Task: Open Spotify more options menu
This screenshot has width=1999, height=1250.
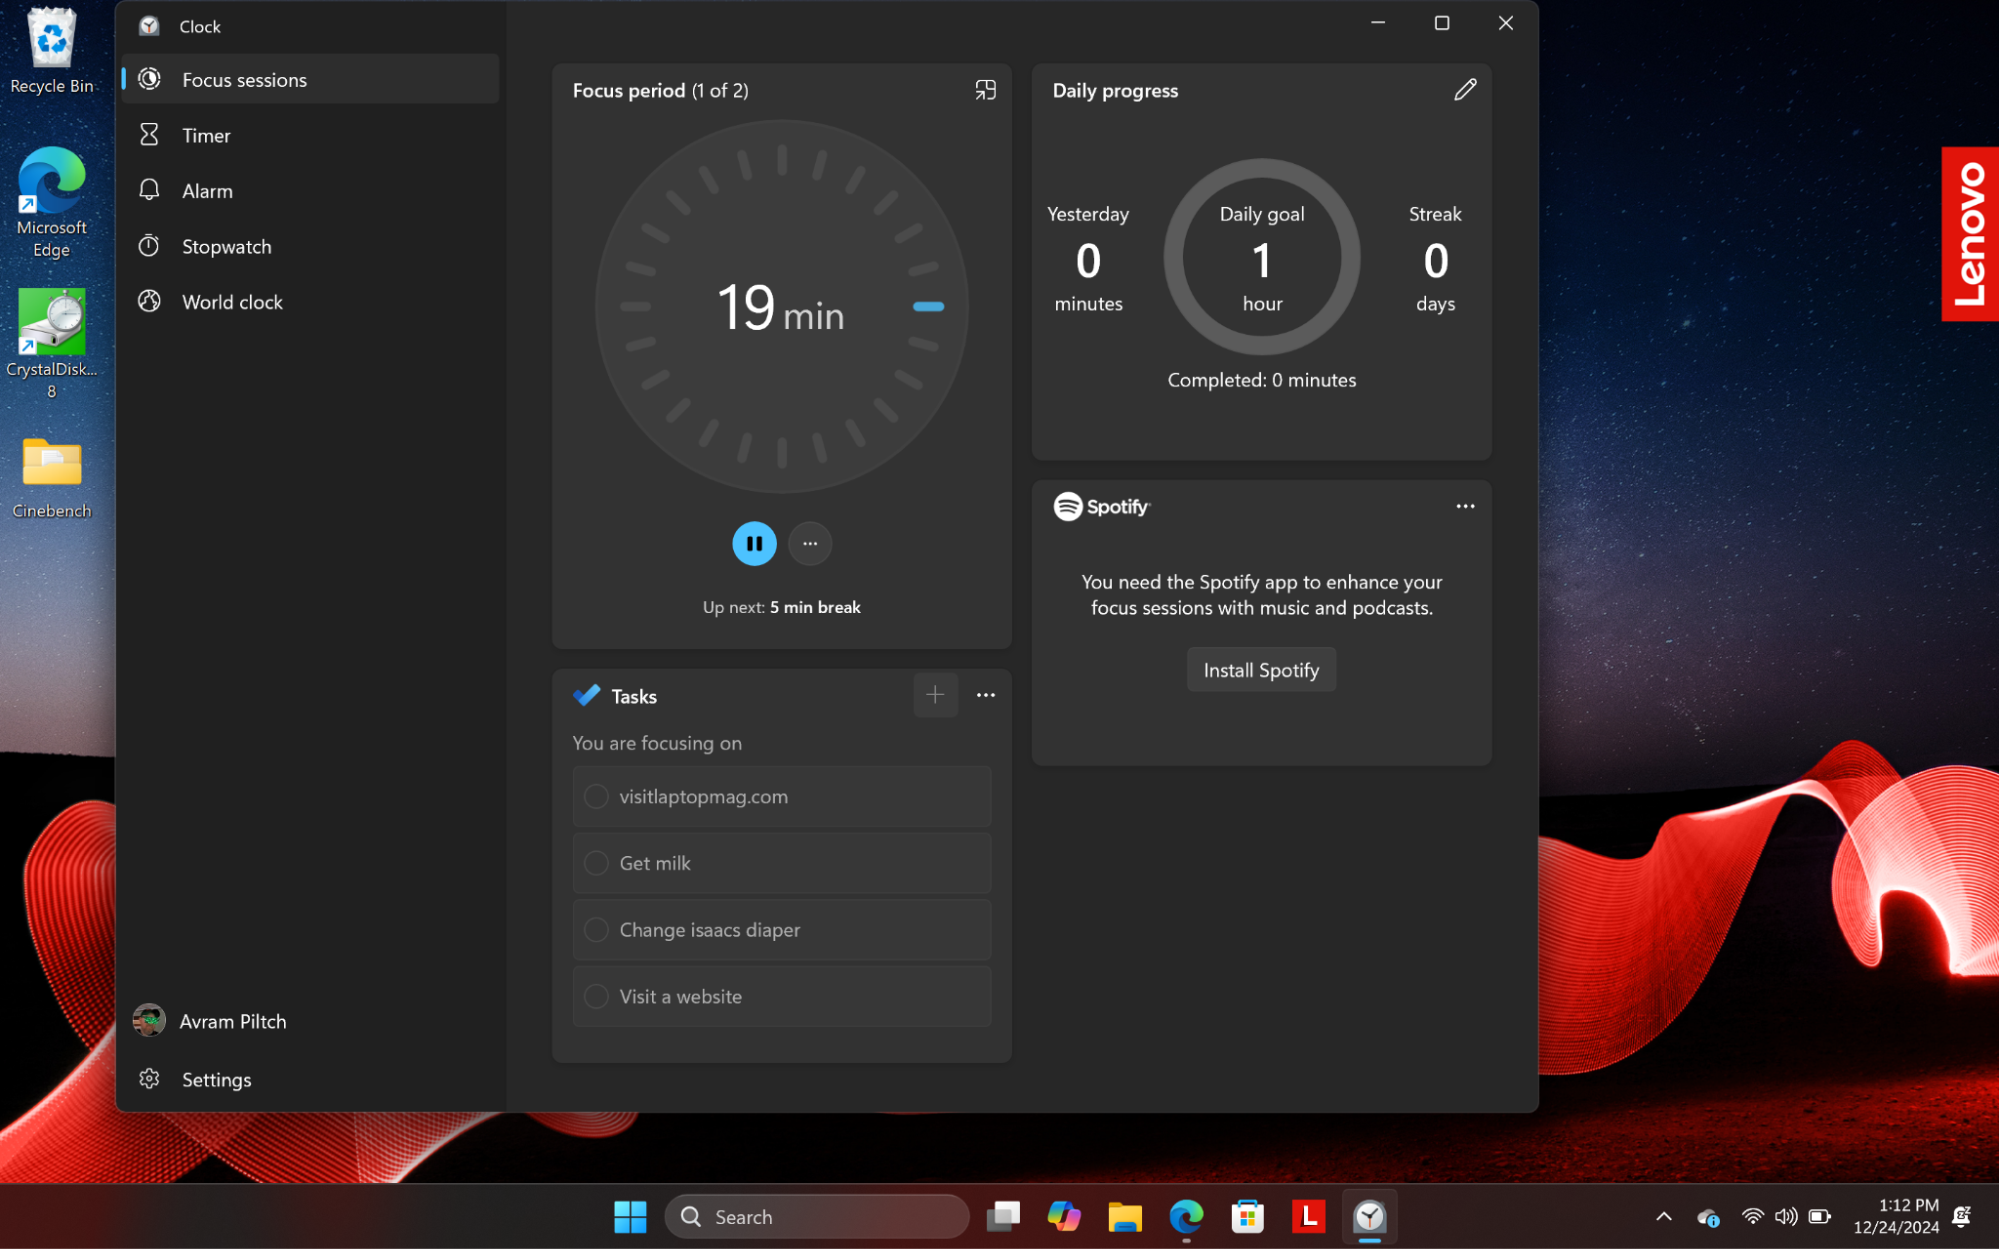Action: point(1465,505)
